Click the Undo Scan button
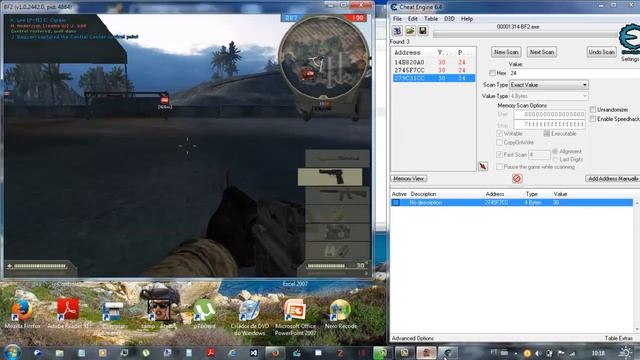640x360 pixels. click(x=602, y=52)
